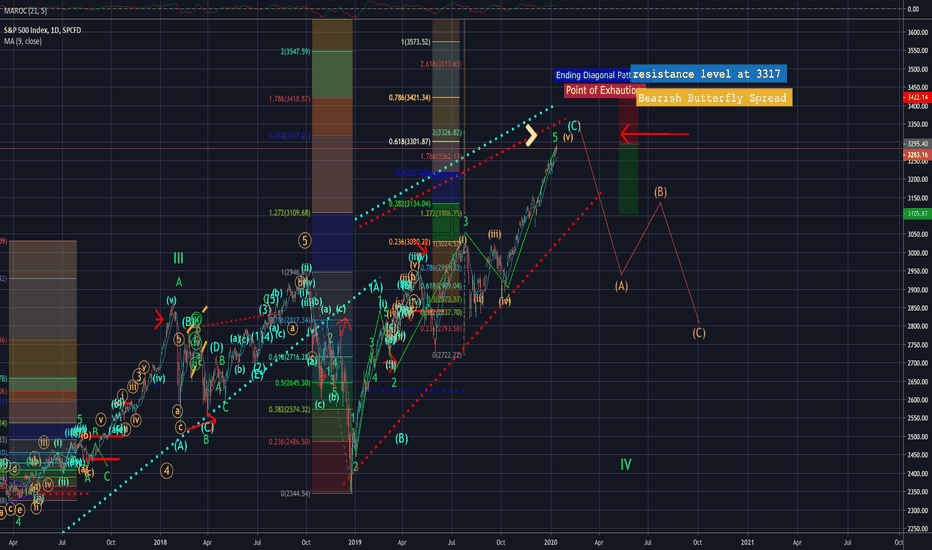Select the Fibonacci label "2(3547.59)"
The width and height of the screenshot is (932, 550).
coord(295,52)
